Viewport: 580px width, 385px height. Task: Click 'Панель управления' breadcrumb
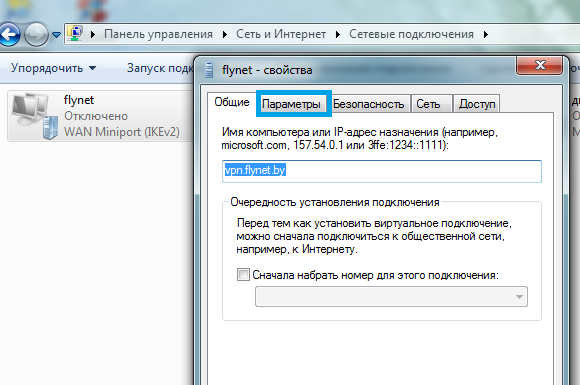coord(158,34)
